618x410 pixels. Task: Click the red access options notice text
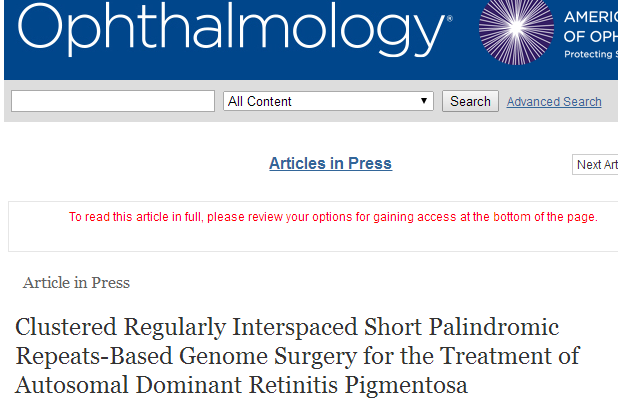click(x=333, y=217)
